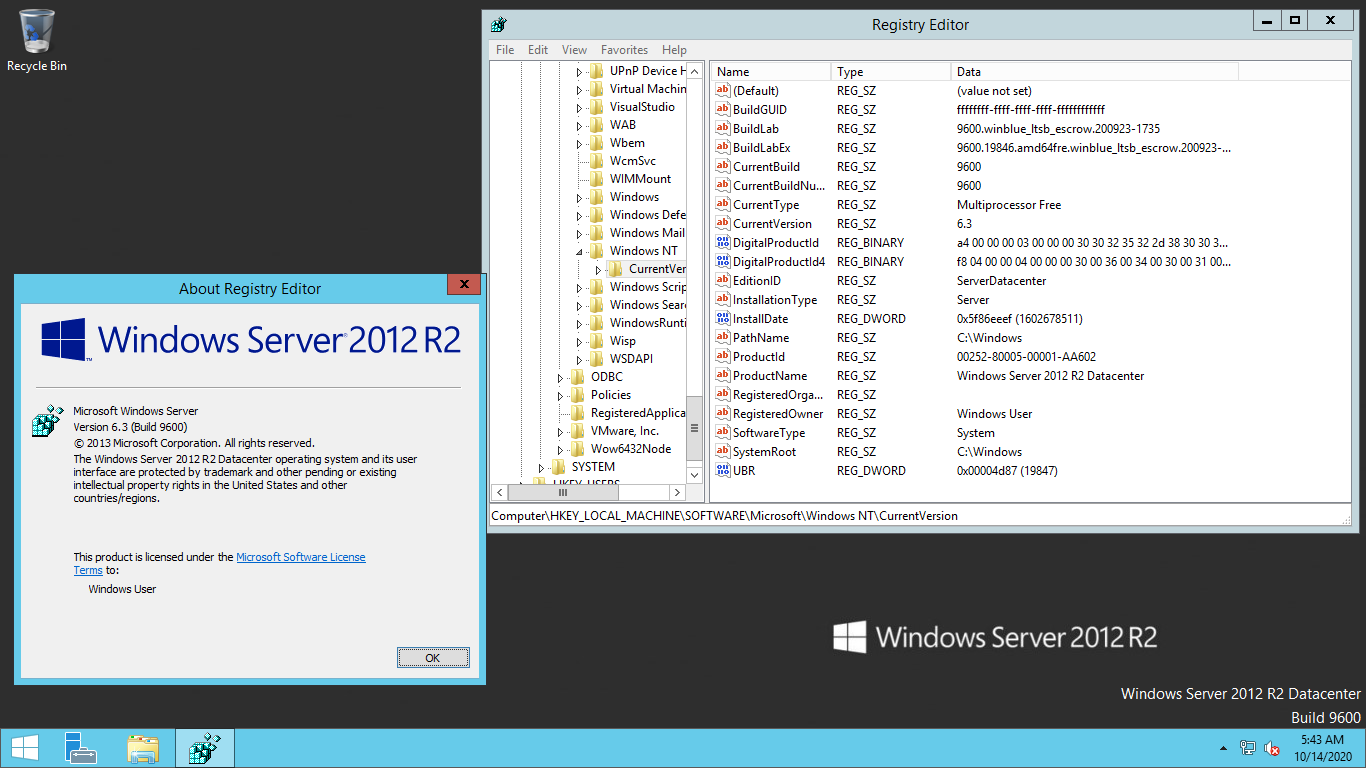
Task: Select the DigitalProductId binary value icon
Action: coord(723,242)
